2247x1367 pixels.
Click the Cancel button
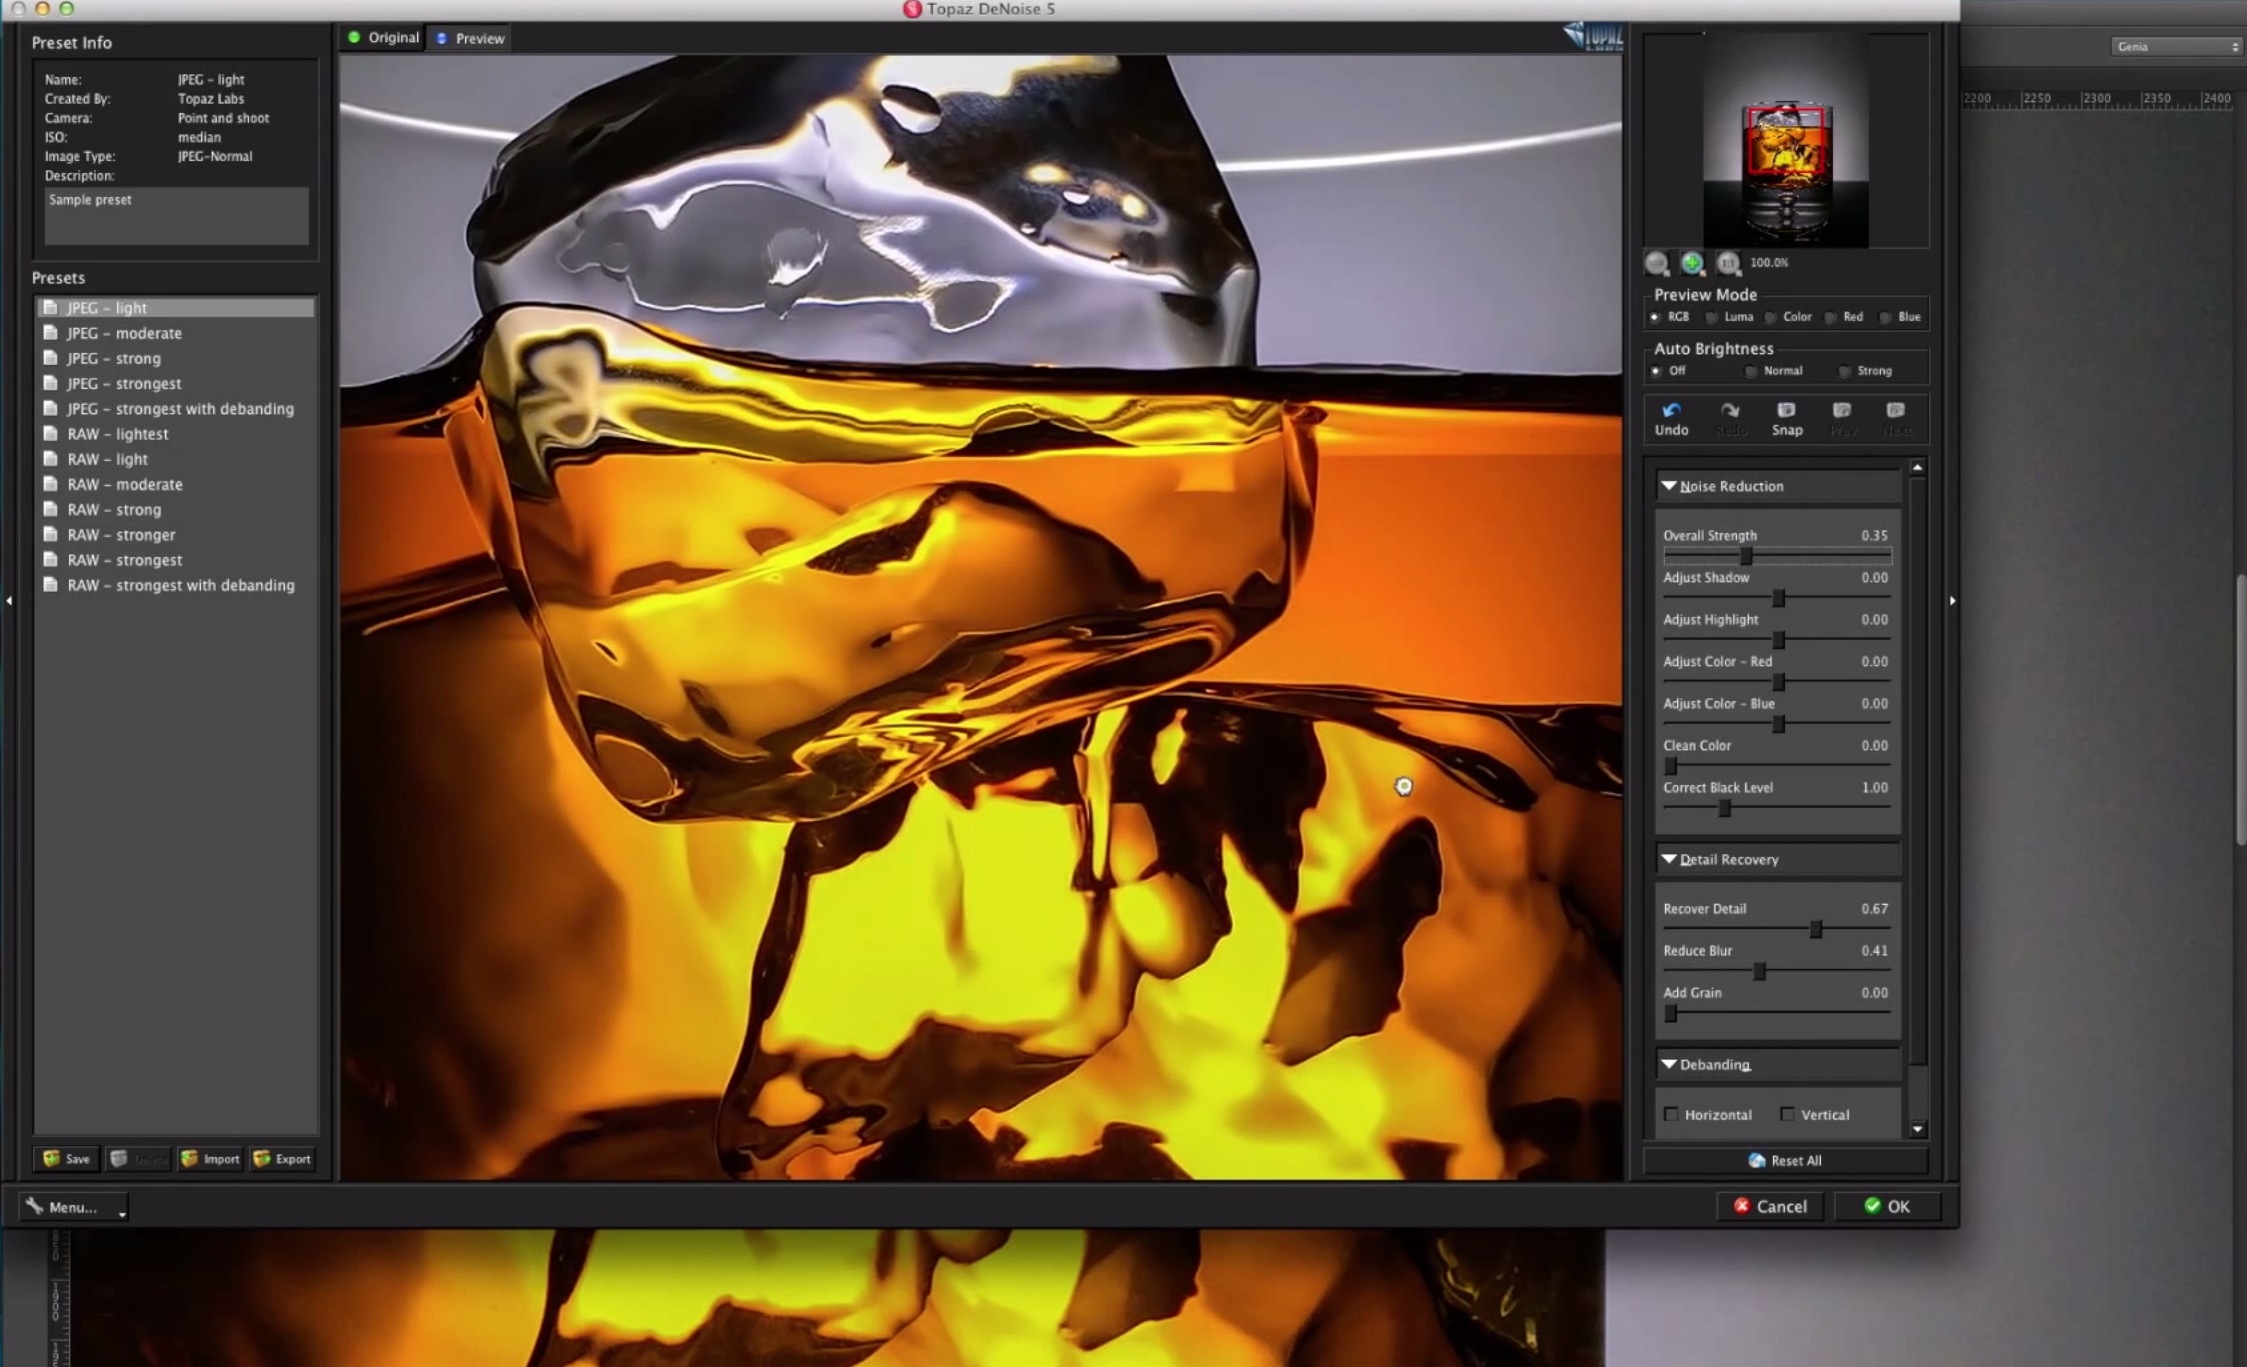click(x=1771, y=1206)
